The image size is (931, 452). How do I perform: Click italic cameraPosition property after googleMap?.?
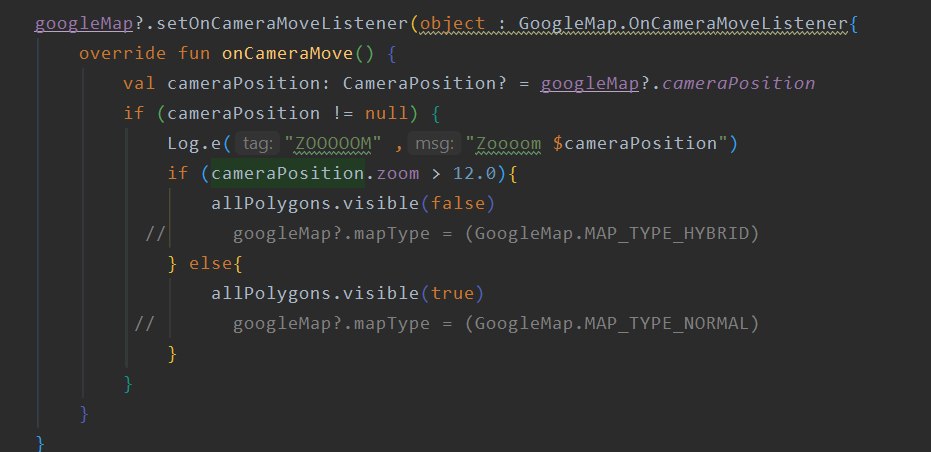click(739, 83)
